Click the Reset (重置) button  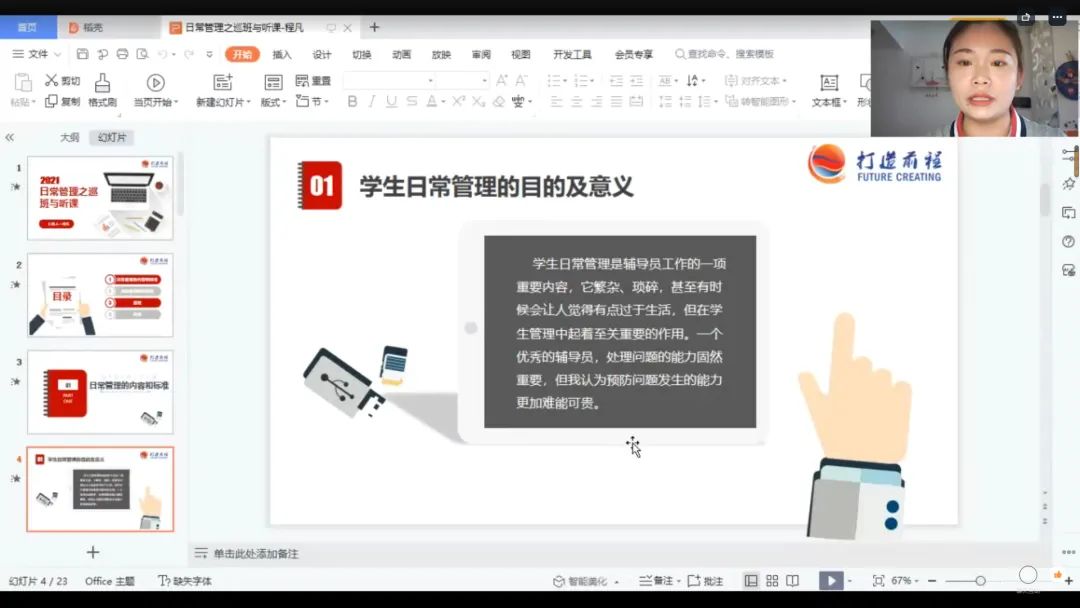[313, 81]
